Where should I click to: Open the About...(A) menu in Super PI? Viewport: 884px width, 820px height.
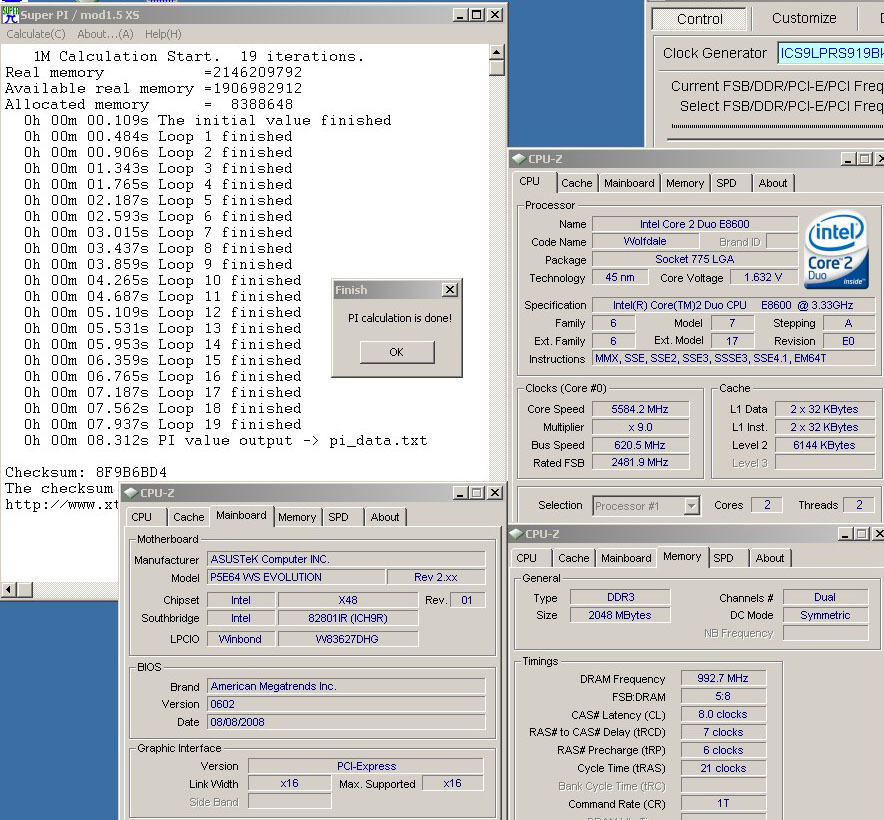tap(105, 34)
